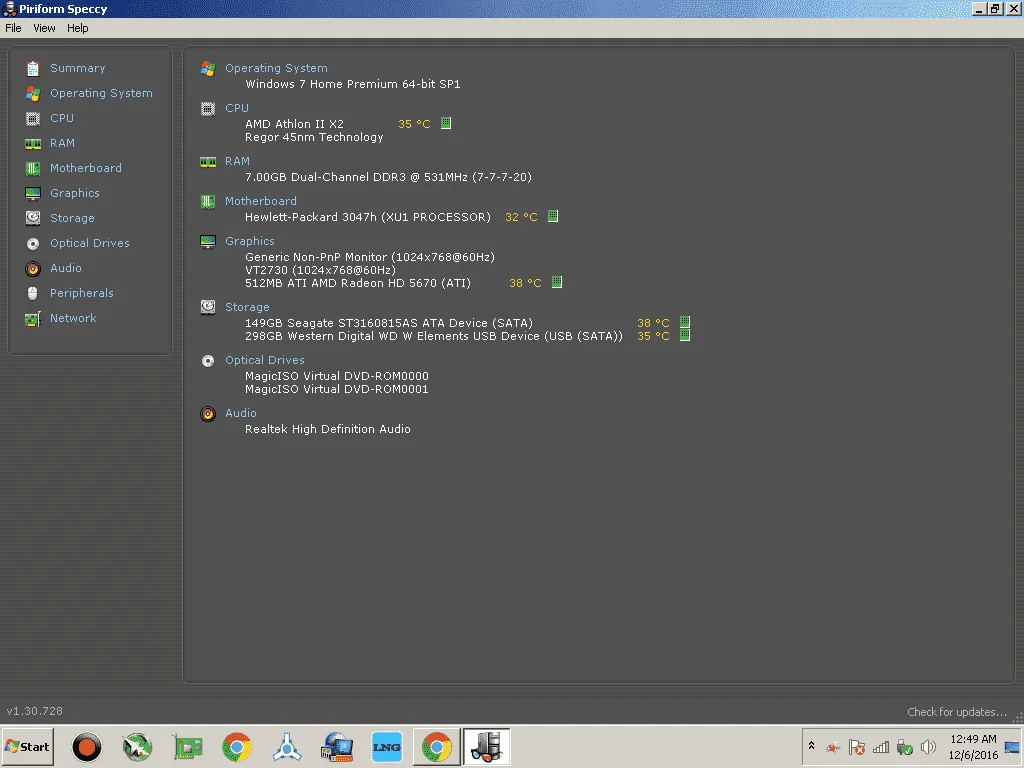This screenshot has height=768, width=1024.
Task: Open Optical Drives section from sidebar label
Action: tap(89, 243)
